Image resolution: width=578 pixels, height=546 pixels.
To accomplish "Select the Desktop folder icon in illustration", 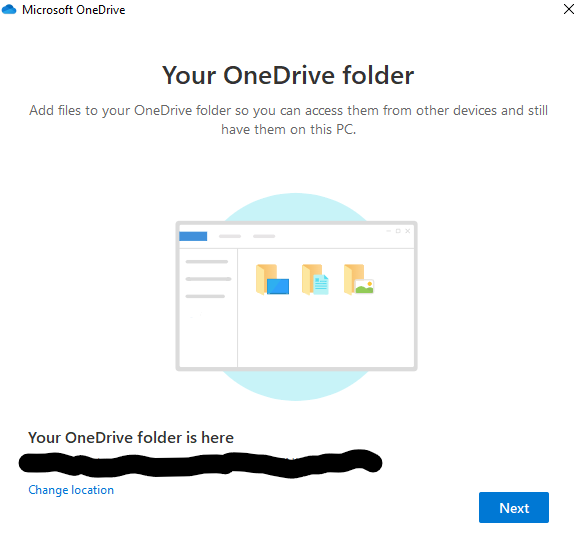I will point(272,279).
